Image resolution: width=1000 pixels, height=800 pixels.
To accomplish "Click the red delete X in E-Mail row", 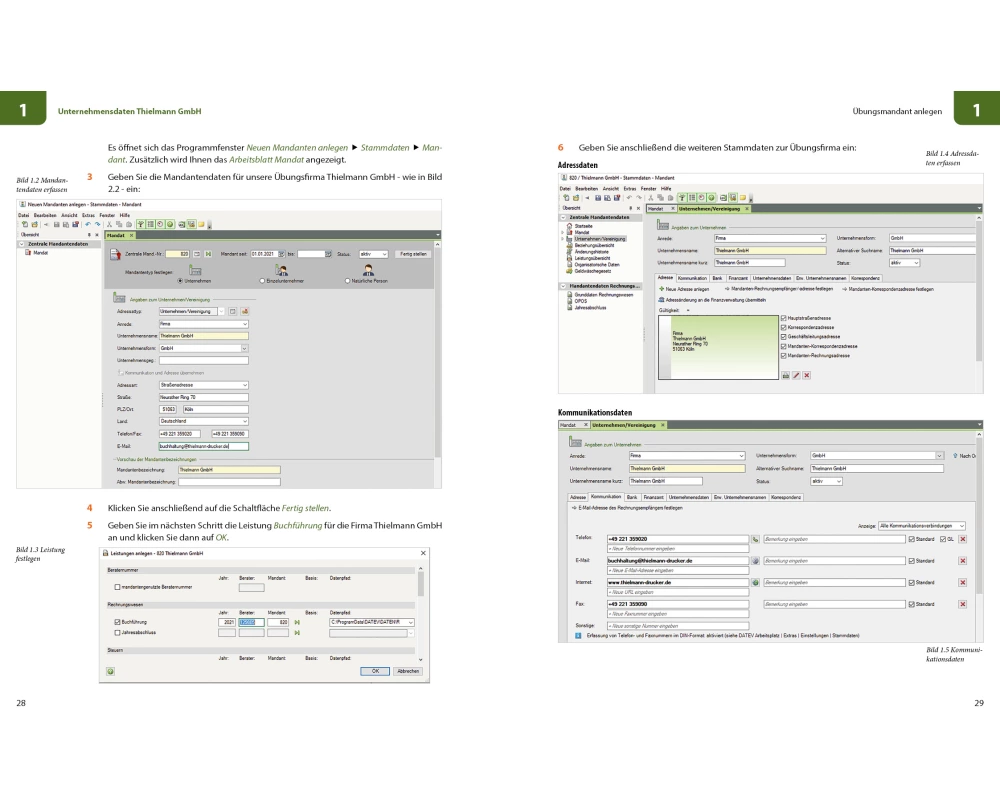I will click(962, 561).
